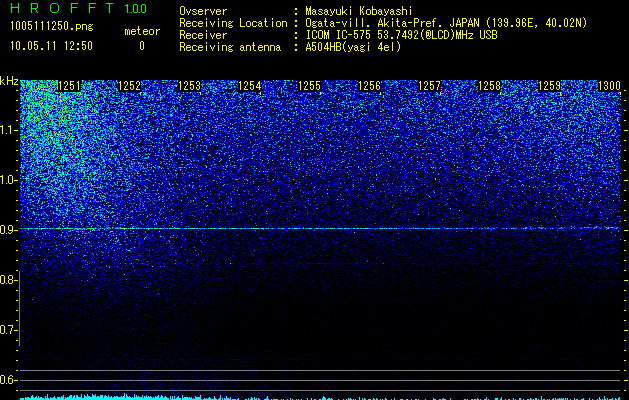Click the Receiver label
This screenshot has width=629, height=400.
203,35
